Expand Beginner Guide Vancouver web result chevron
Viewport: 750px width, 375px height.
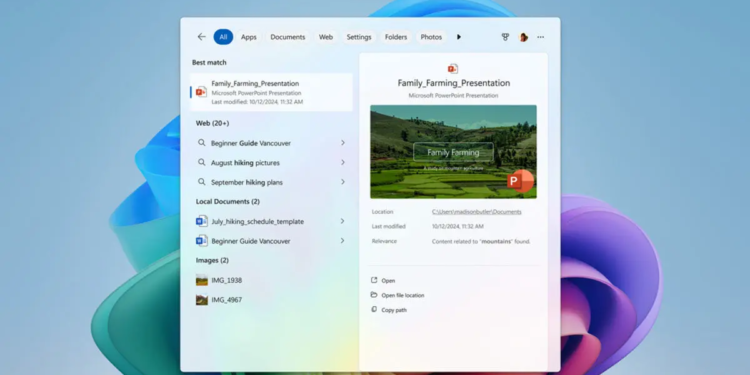pyautogui.click(x=342, y=143)
